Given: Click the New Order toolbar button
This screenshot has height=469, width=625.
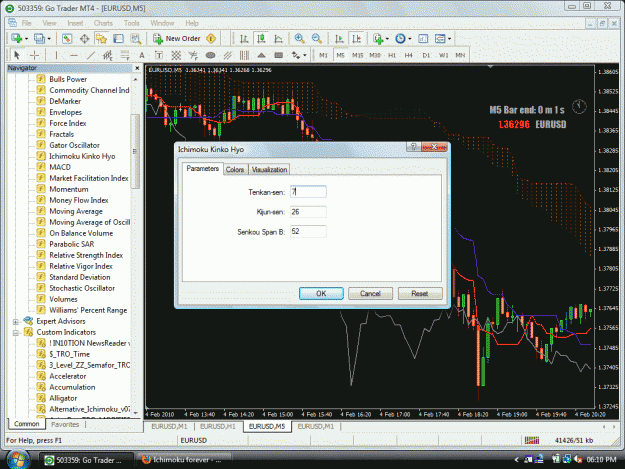Looking at the screenshot, I should pos(176,39).
